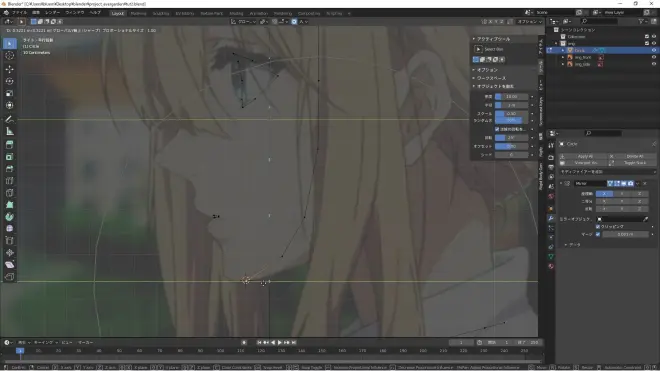
Task: Select the Inset Faces tool
Action: click(10, 157)
